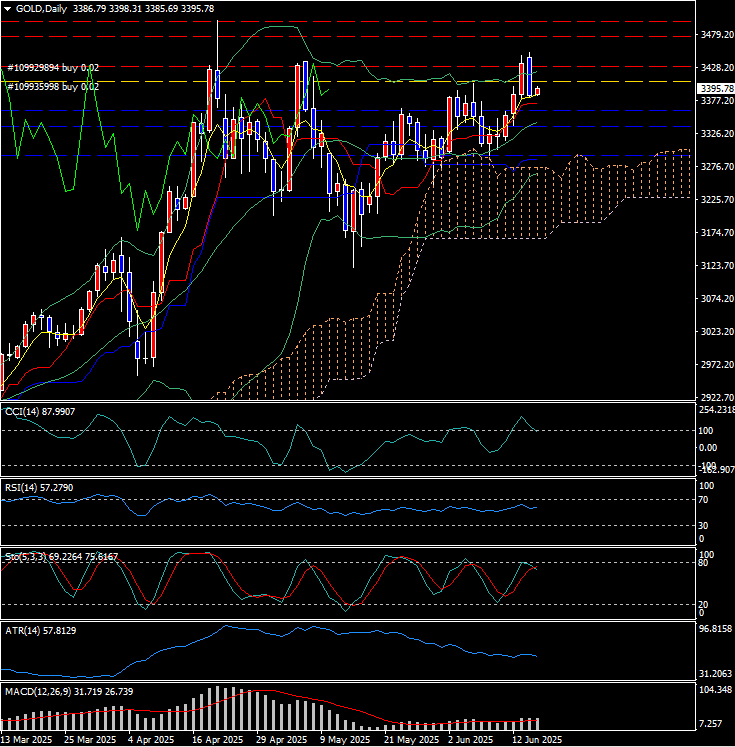Viewport: 735px width, 747px height.
Task: Select the CCI(14) 87.9907 indicator label
Action: [x=40, y=412]
